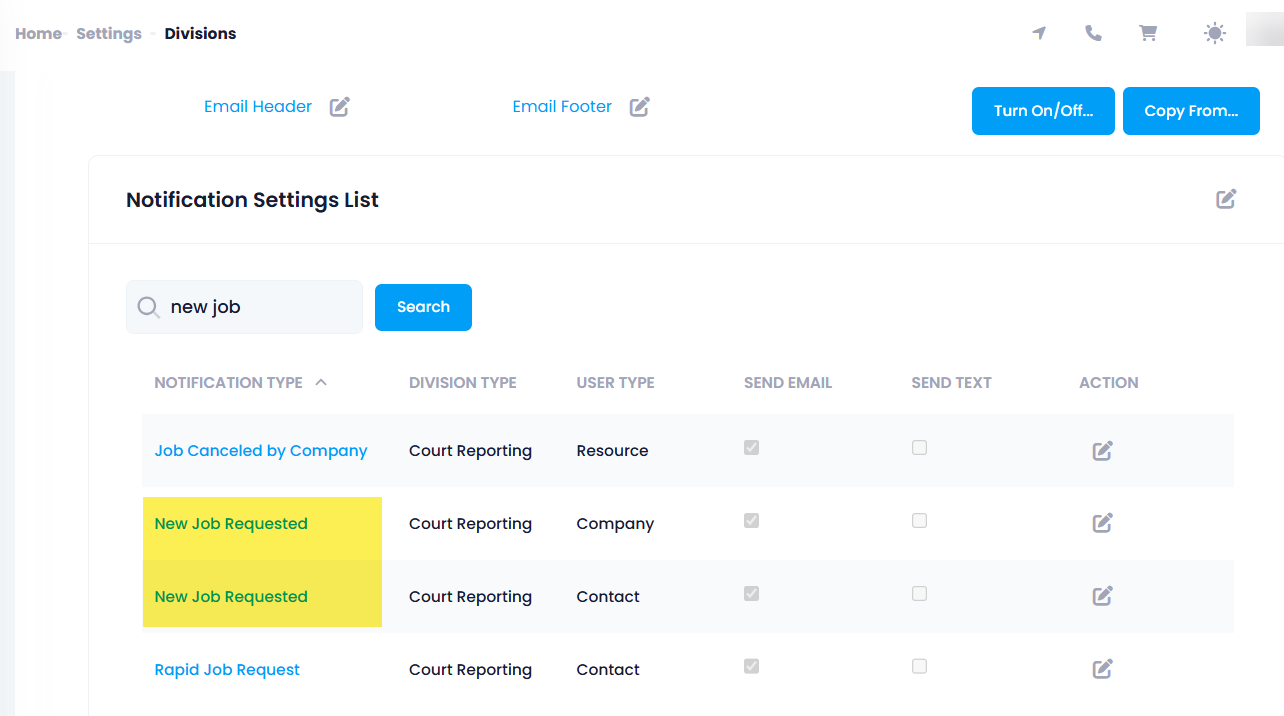This screenshot has width=1284, height=716.
Task: Click the Action column header
Action: 1109,382
